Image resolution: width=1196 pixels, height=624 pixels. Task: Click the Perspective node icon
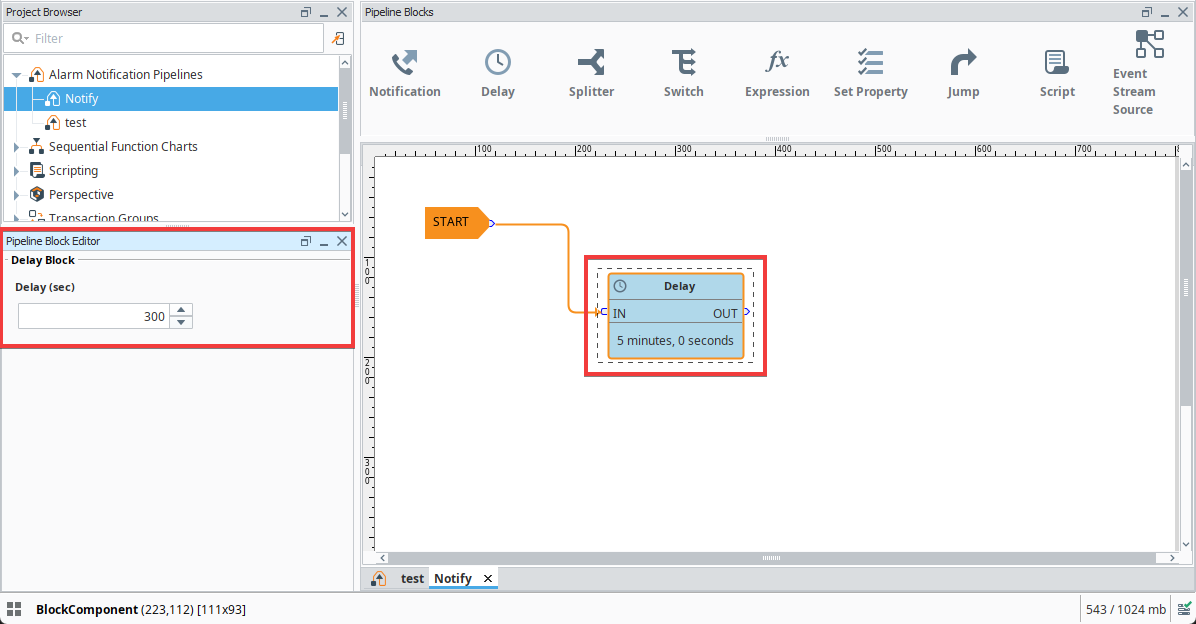37,195
